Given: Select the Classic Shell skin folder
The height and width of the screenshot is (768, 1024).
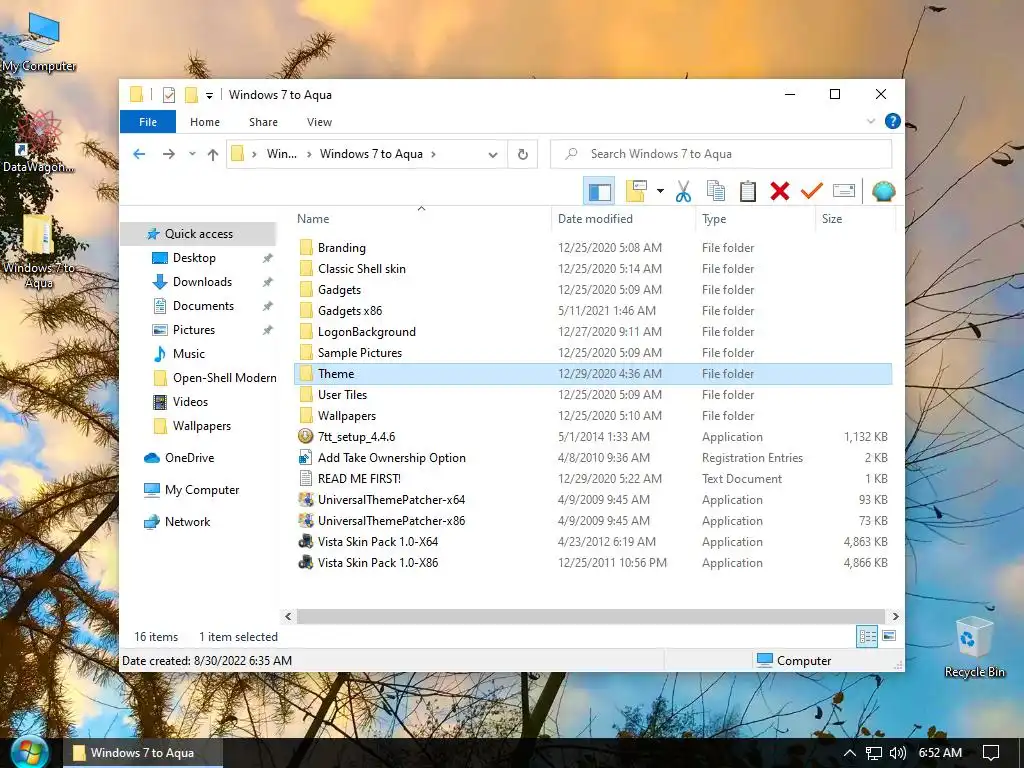Looking at the screenshot, I should (x=361, y=269).
